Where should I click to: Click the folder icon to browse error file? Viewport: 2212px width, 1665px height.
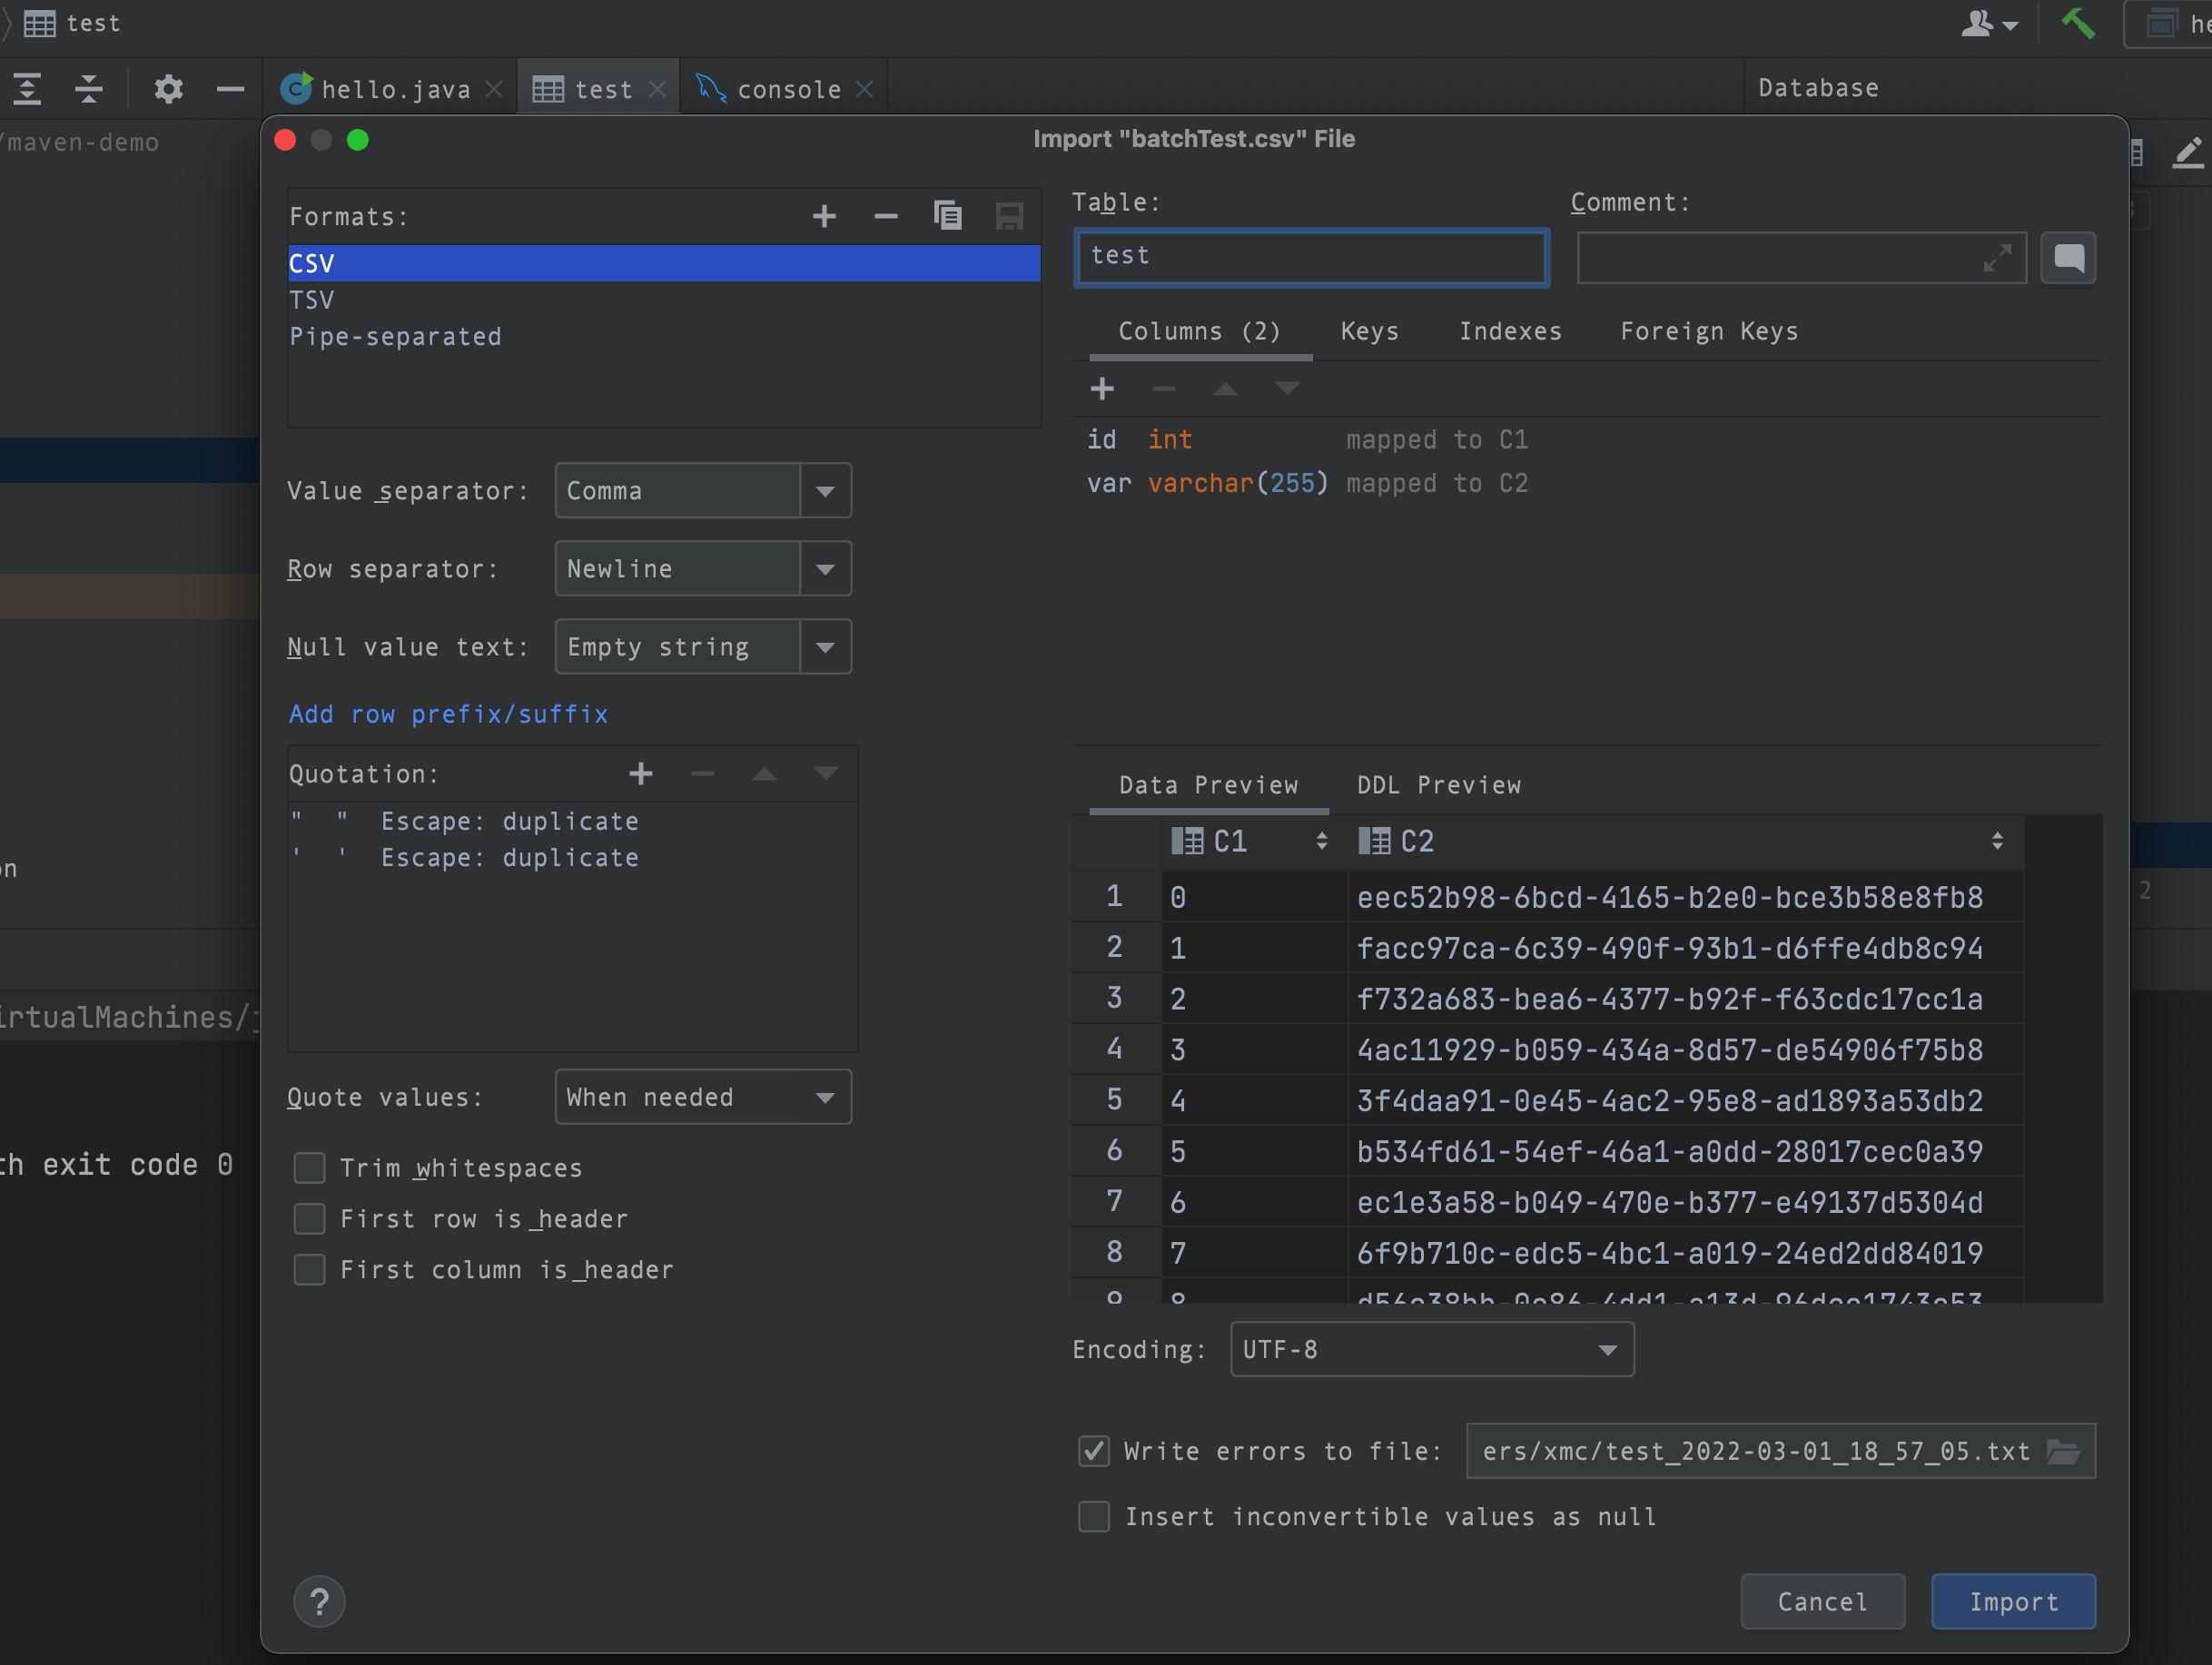tap(2064, 1451)
